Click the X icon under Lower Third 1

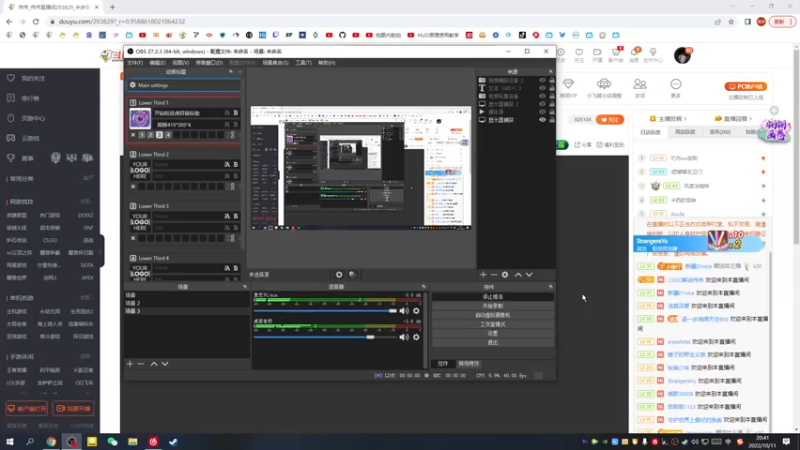click(x=133, y=135)
